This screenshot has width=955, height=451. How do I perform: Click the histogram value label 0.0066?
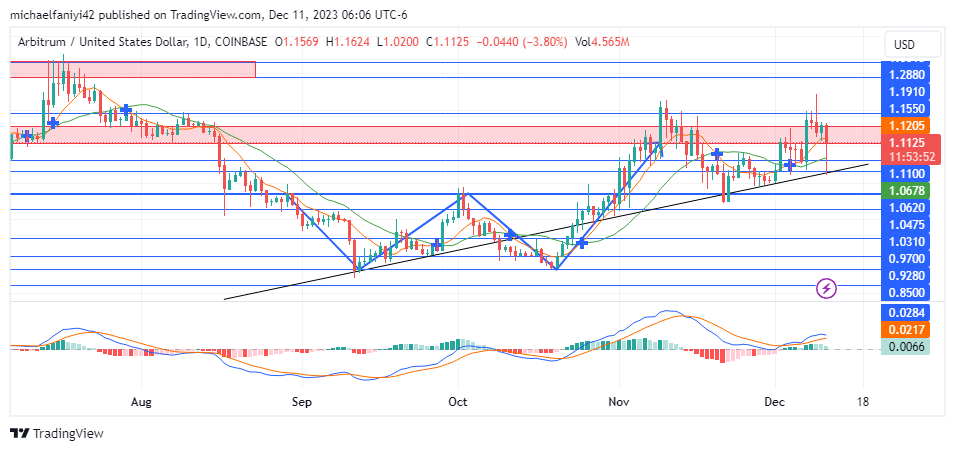click(x=906, y=347)
